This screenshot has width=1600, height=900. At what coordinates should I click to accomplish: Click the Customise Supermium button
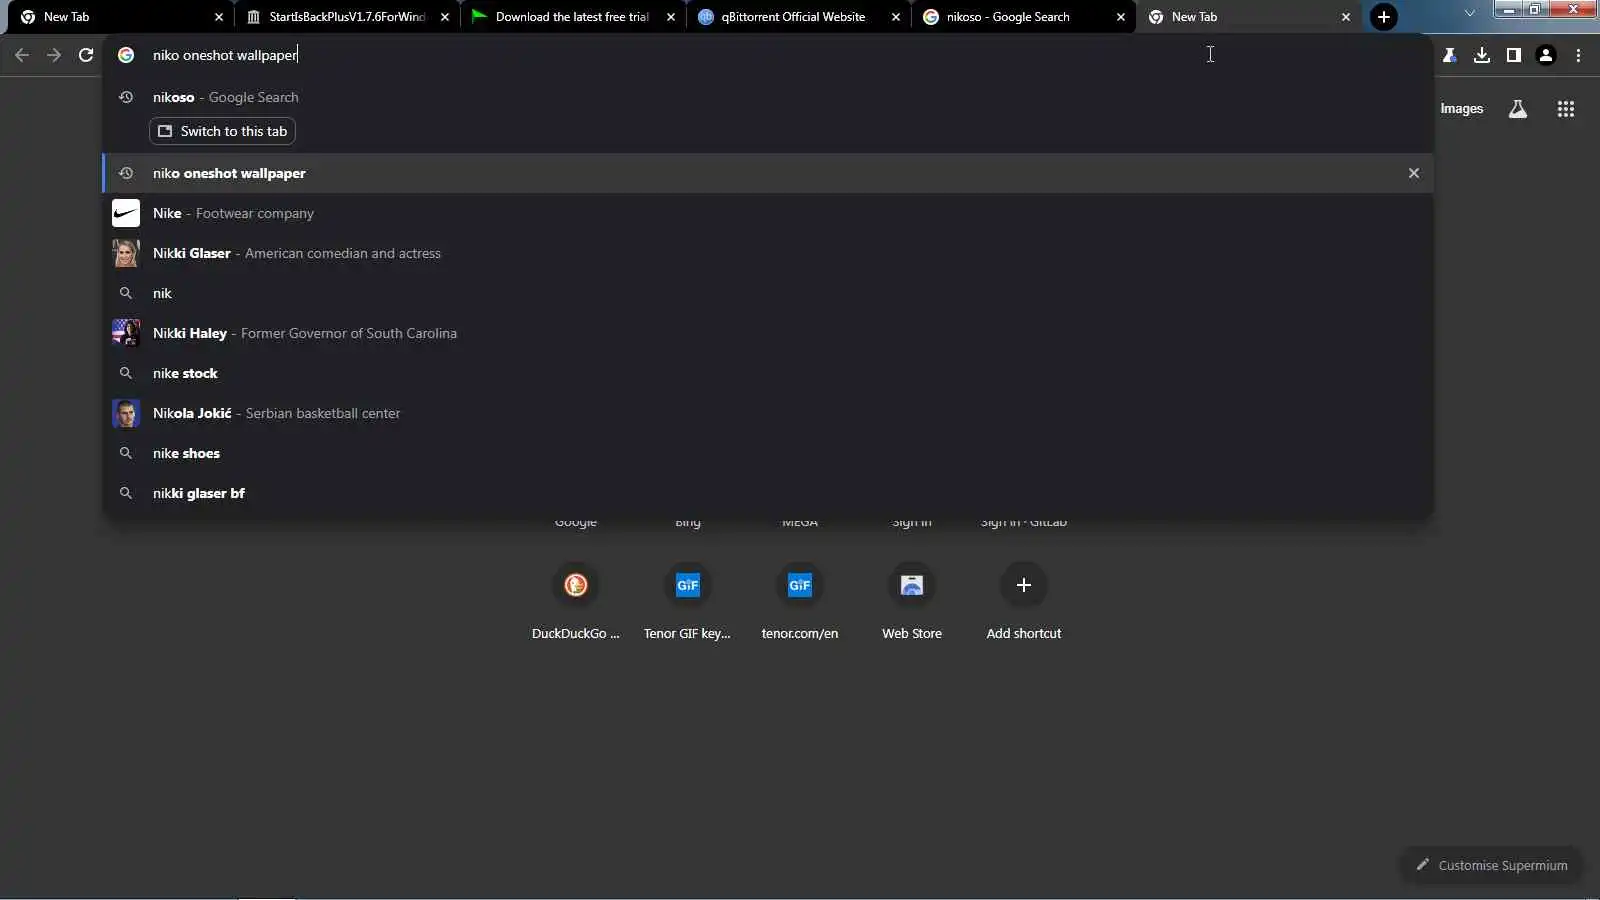pos(1491,866)
